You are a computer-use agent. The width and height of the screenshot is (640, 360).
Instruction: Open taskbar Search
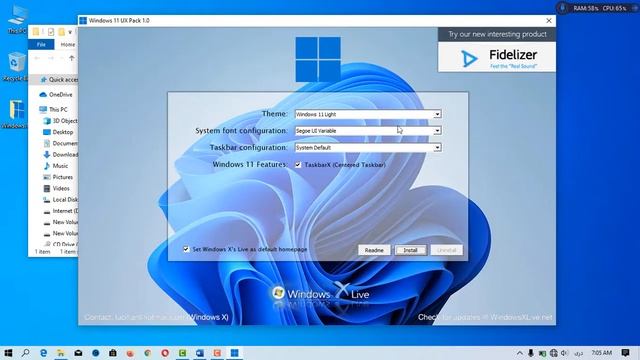26,353
